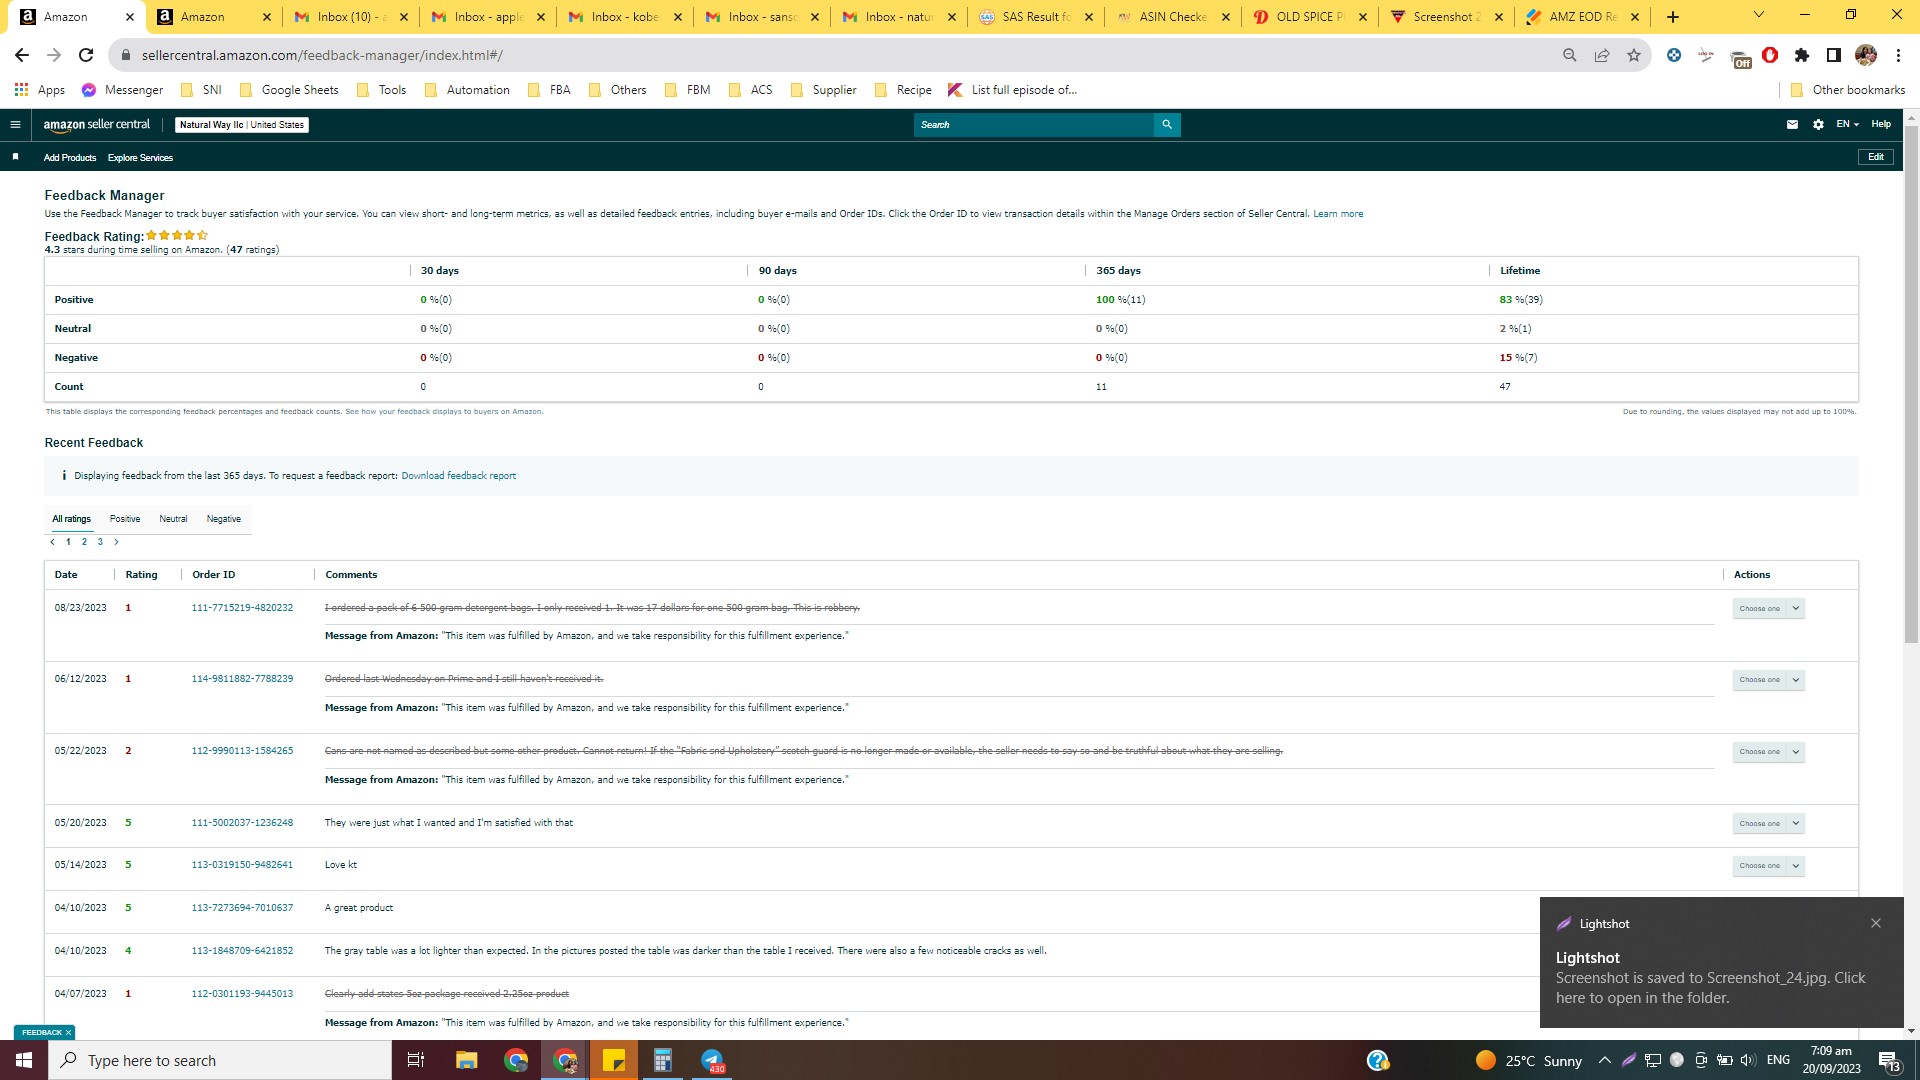Click the Seller Central search field
The height and width of the screenshot is (1080, 1920).
click(x=1034, y=125)
